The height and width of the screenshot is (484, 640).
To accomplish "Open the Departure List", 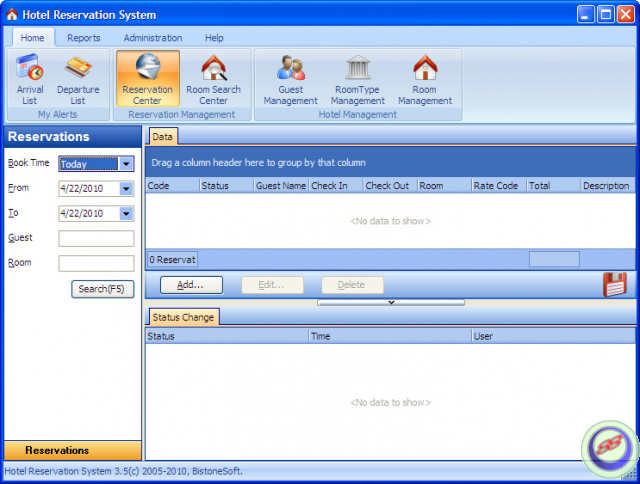I will click(78, 79).
